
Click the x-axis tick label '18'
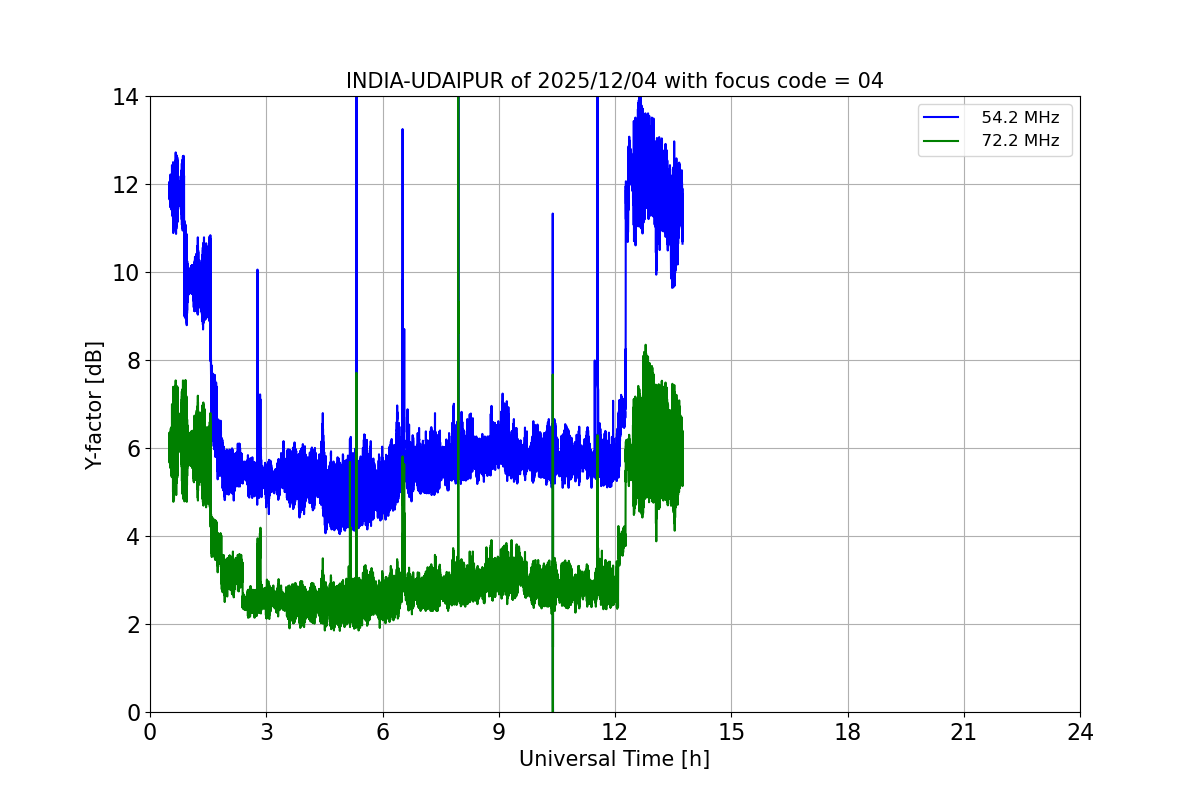click(x=847, y=732)
